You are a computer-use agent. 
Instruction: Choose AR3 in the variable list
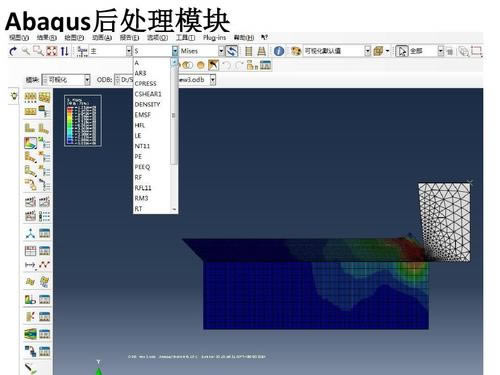(140, 73)
